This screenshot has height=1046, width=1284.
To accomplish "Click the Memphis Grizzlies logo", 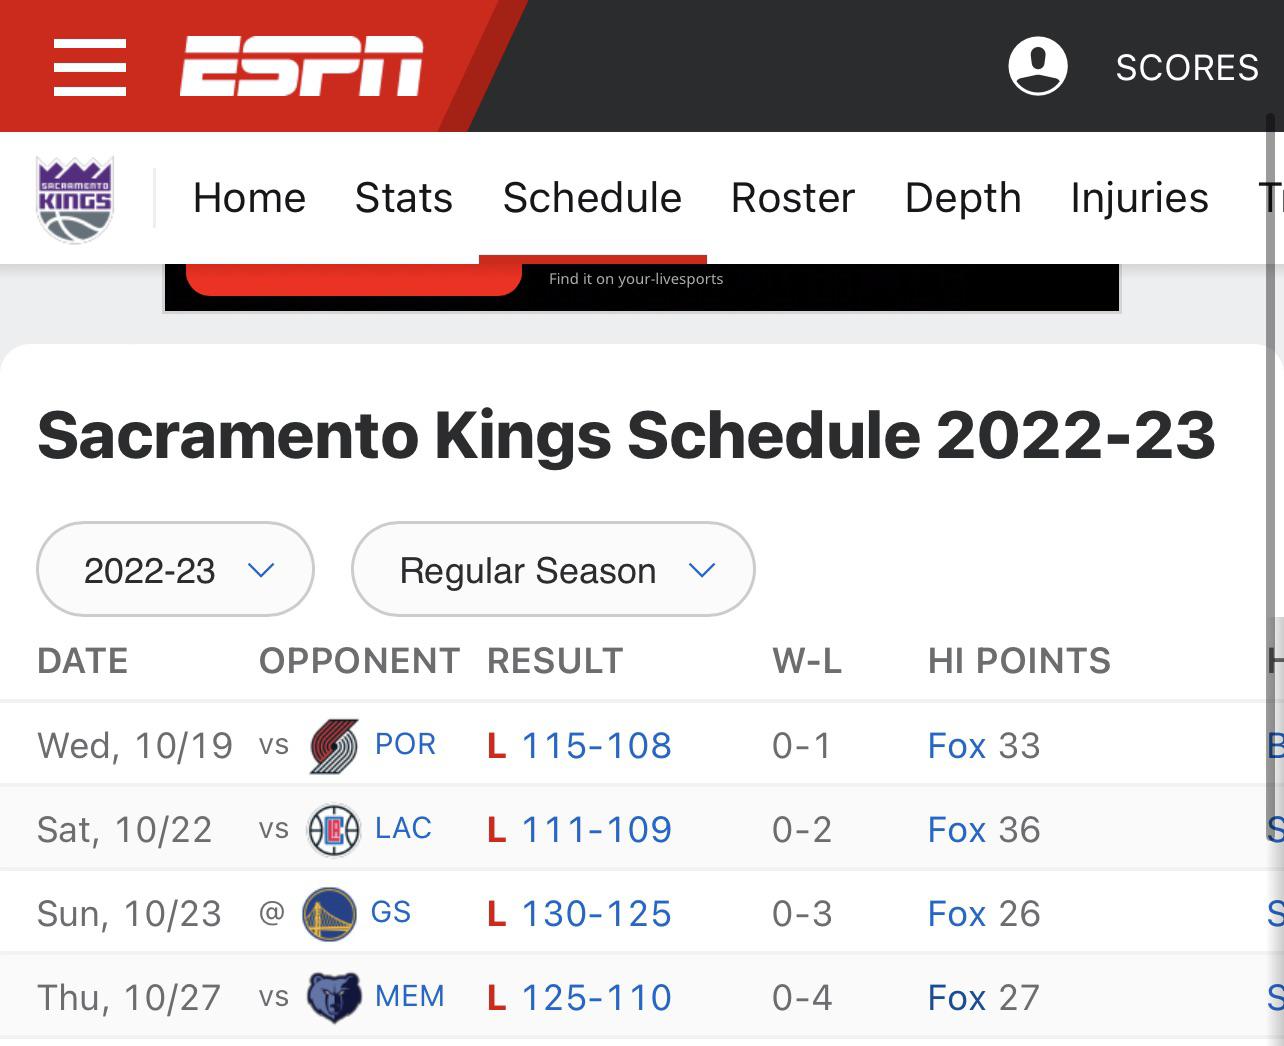I will click(x=330, y=995).
